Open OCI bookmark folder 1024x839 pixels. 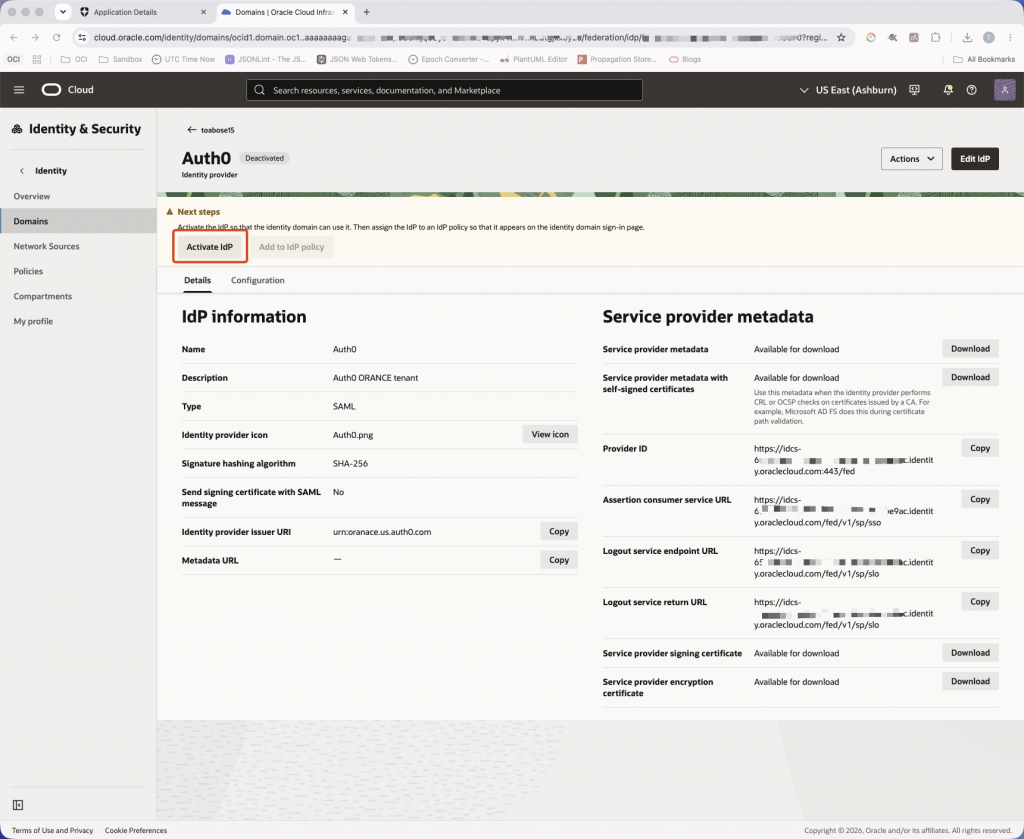pyautogui.click(x=74, y=59)
